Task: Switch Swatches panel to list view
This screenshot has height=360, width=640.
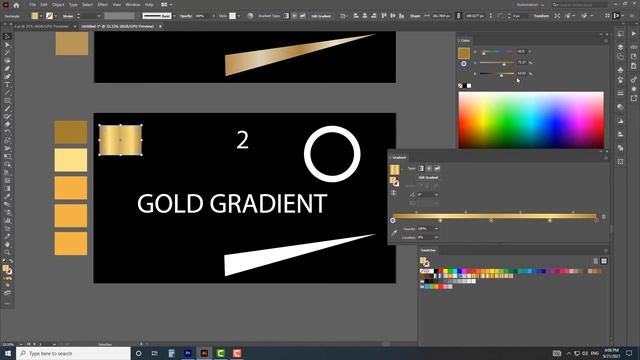Action: point(596,261)
